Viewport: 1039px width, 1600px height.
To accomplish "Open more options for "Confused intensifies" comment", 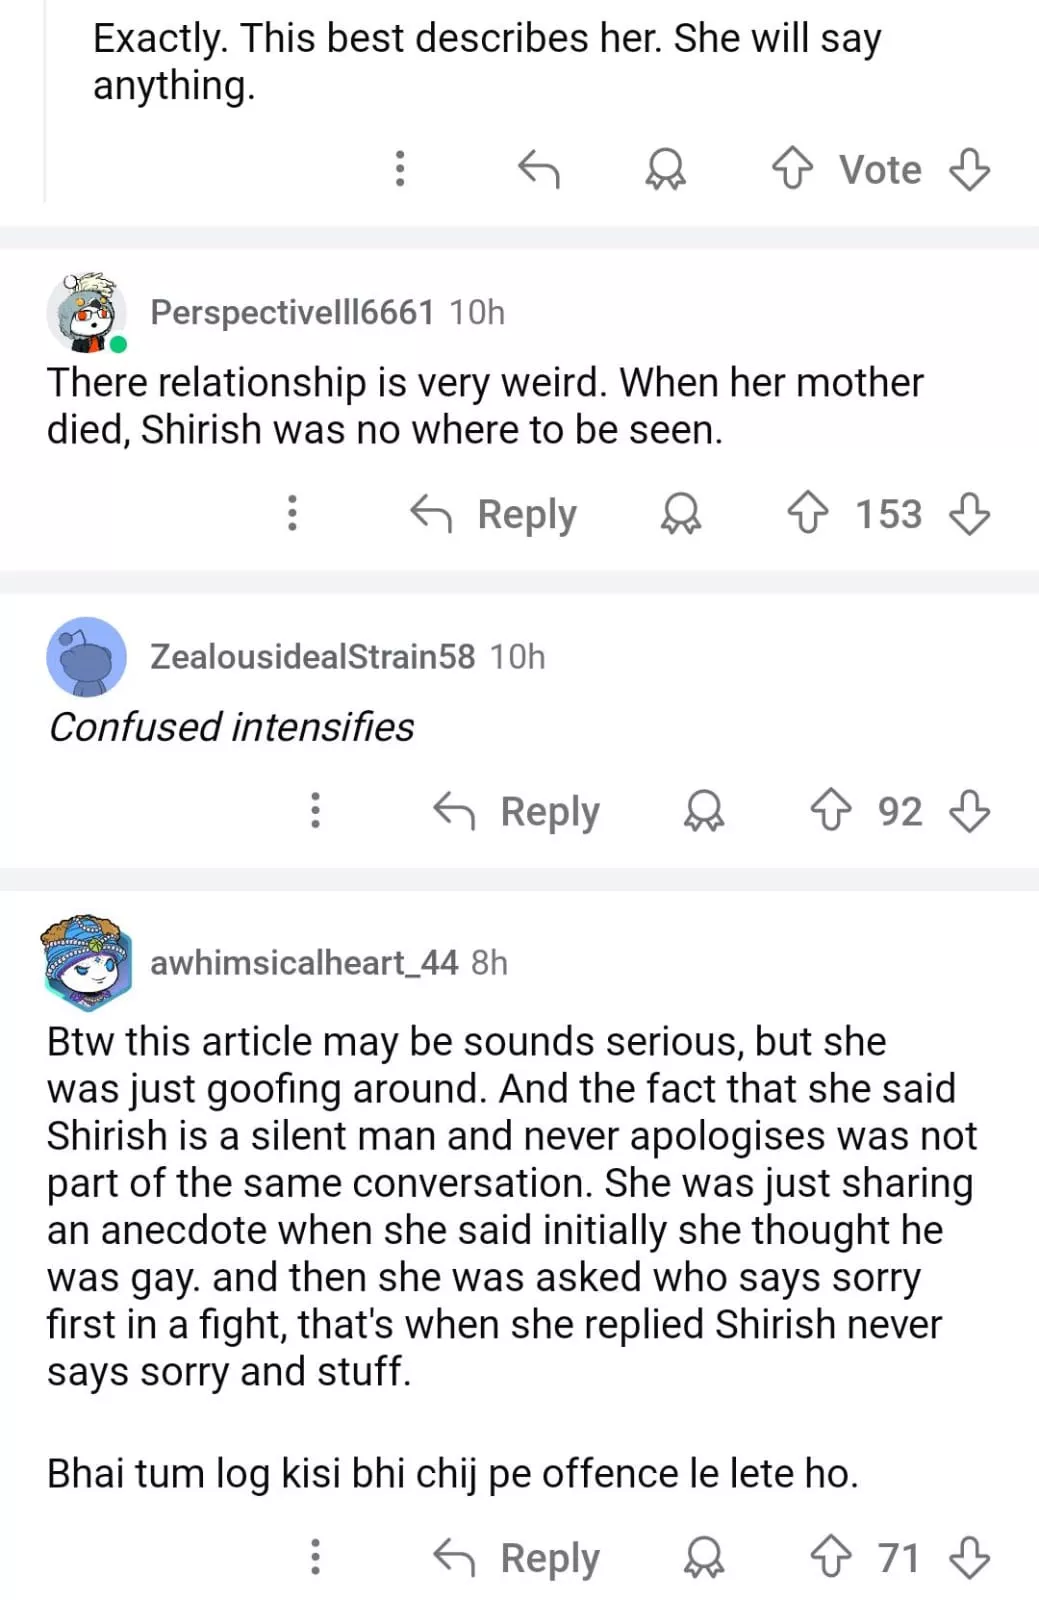I will click(315, 810).
